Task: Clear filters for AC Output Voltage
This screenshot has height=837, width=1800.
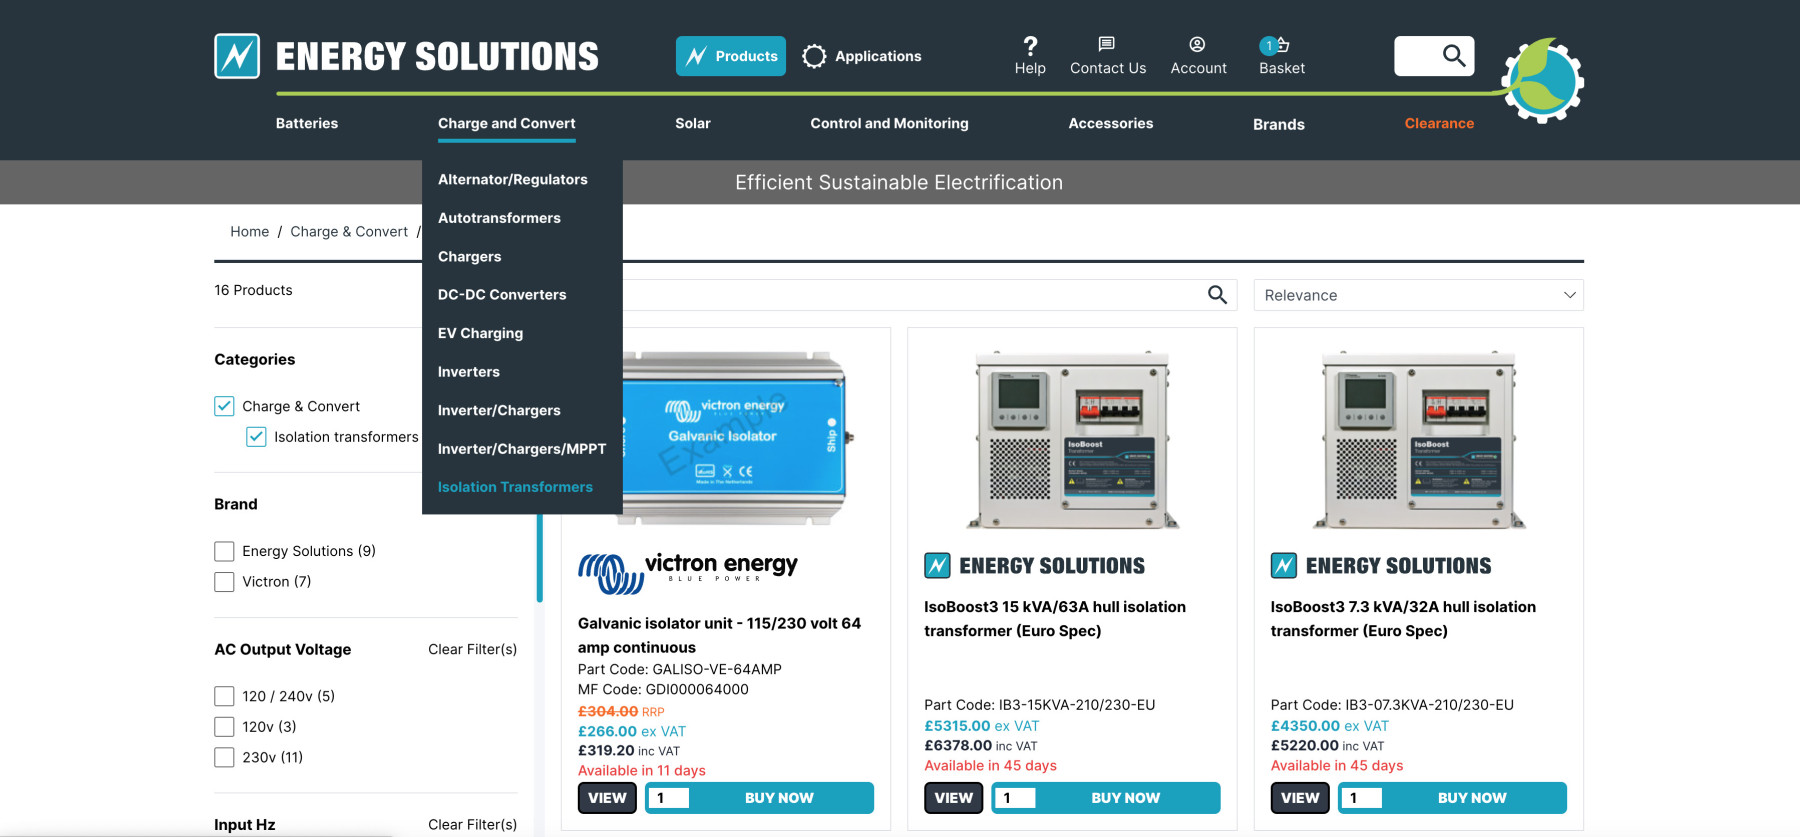Action: pos(472,650)
